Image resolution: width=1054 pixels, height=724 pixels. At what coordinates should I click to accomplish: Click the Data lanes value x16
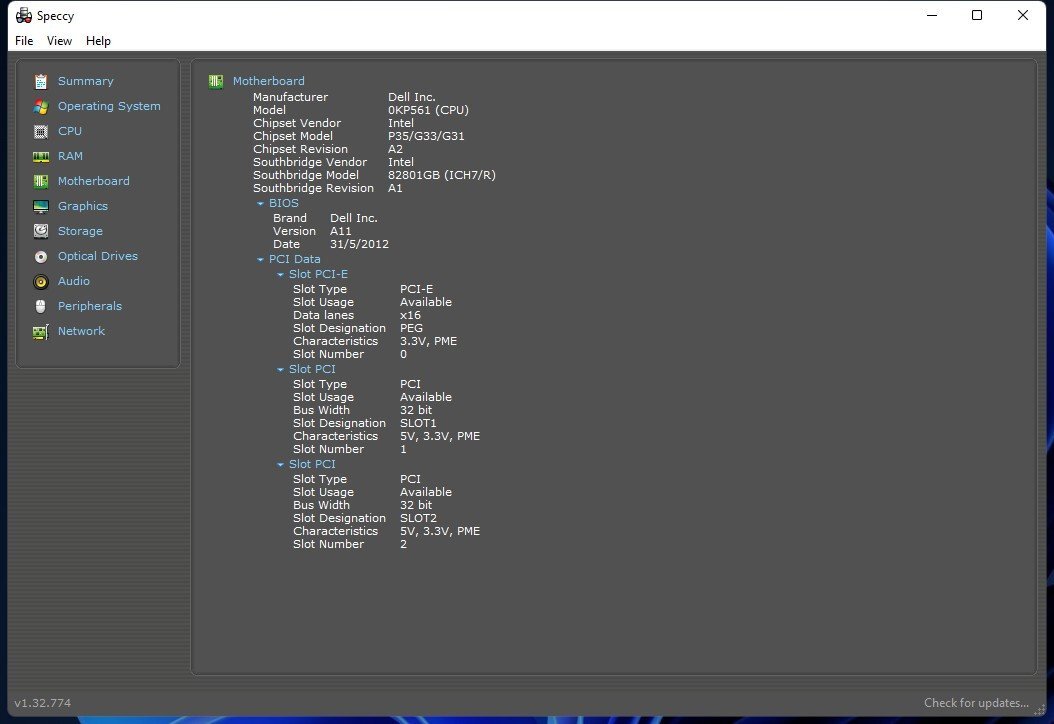tap(410, 315)
